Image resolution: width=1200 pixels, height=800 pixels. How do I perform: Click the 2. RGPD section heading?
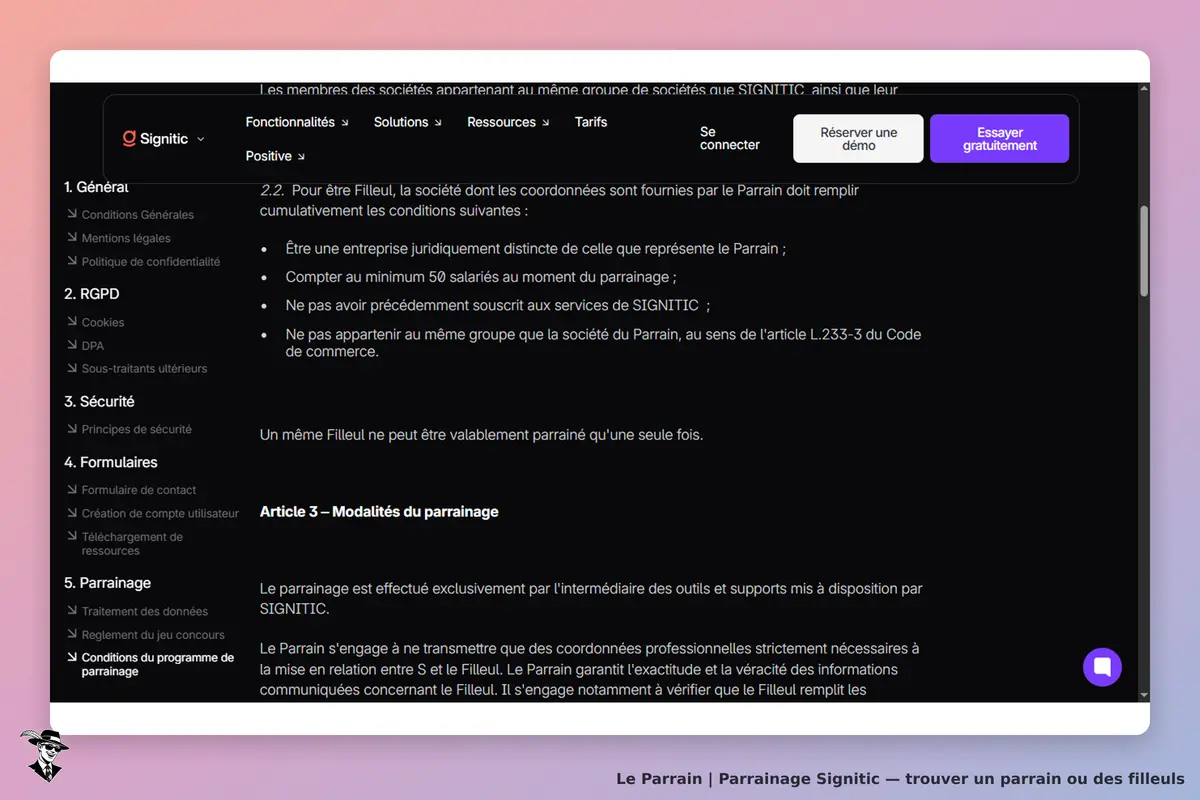tap(92, 294)
